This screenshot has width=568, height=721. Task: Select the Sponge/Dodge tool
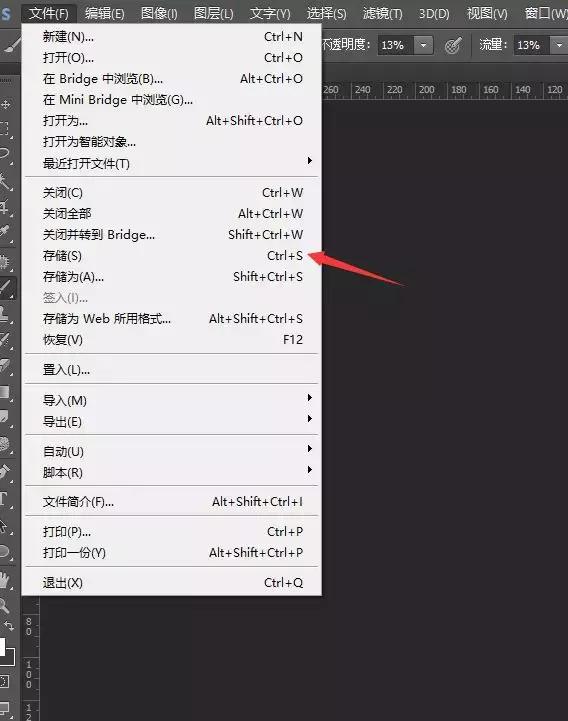6,444
